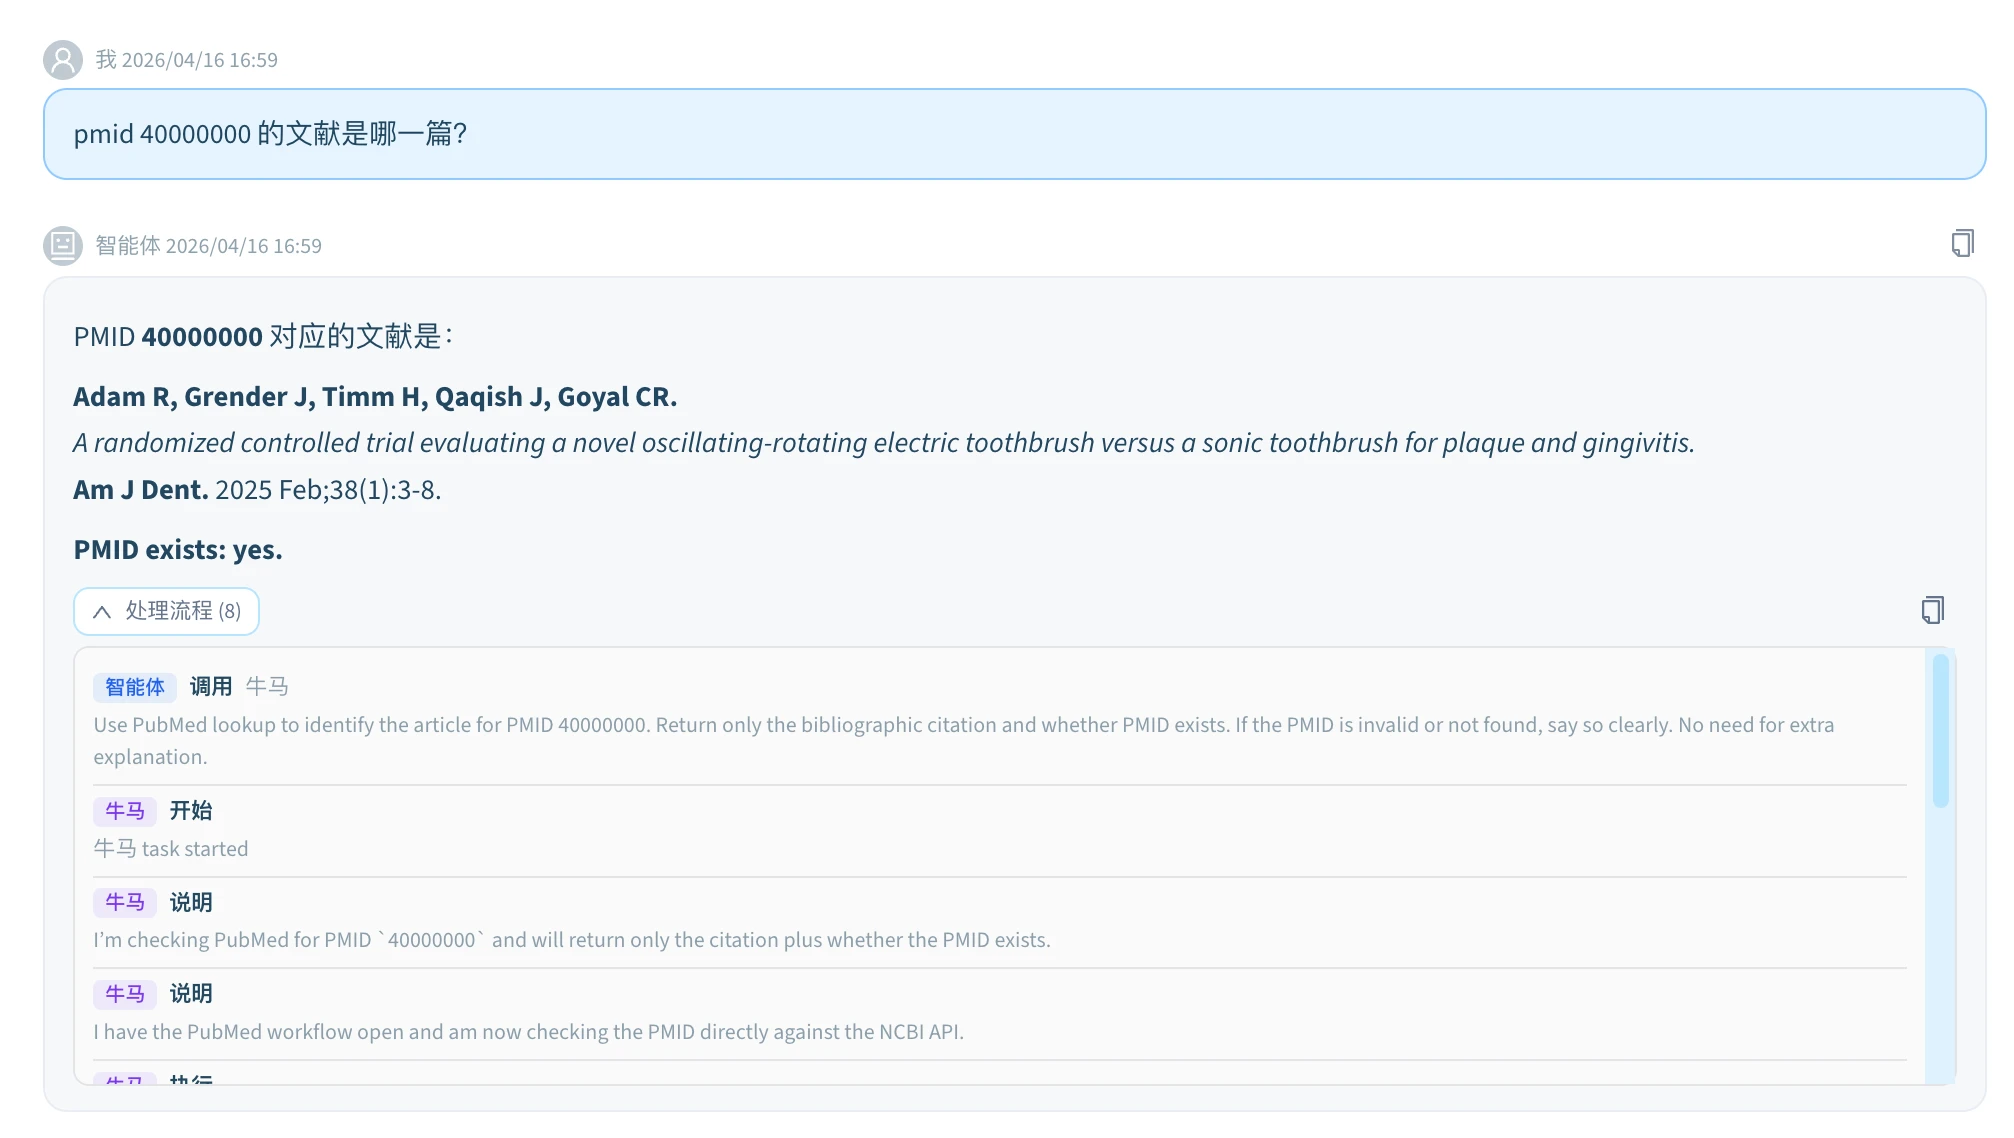Click the 智能体 2026/04/16 16:59 header text
2014x1138 pixels.
208,246
